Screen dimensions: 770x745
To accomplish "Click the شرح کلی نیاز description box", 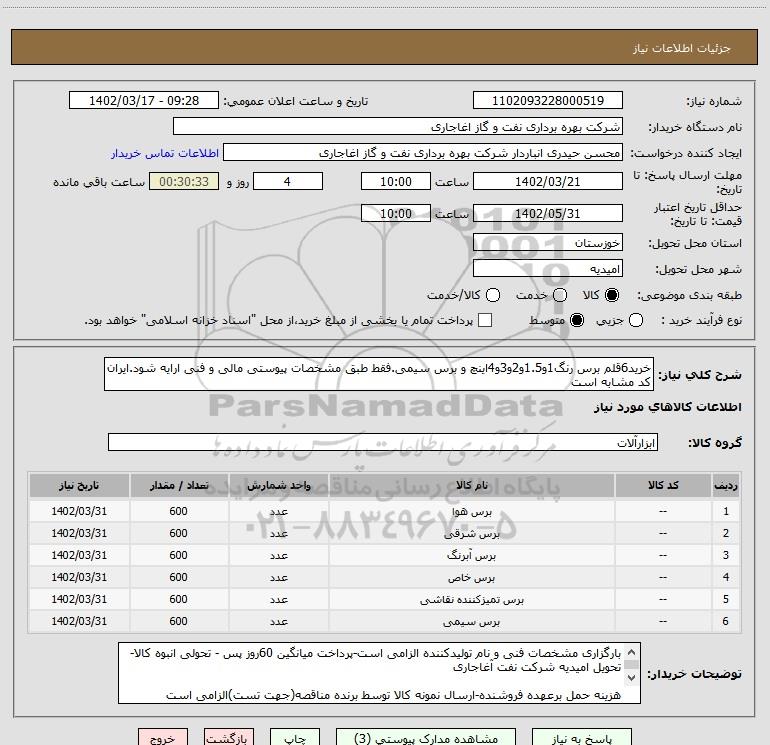I will click(379, 375).
